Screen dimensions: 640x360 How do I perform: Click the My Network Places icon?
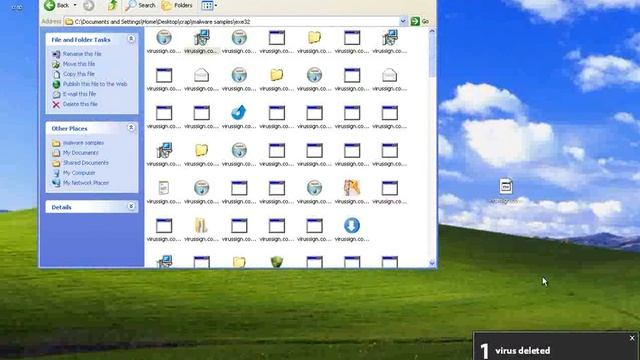pos(56,183)
